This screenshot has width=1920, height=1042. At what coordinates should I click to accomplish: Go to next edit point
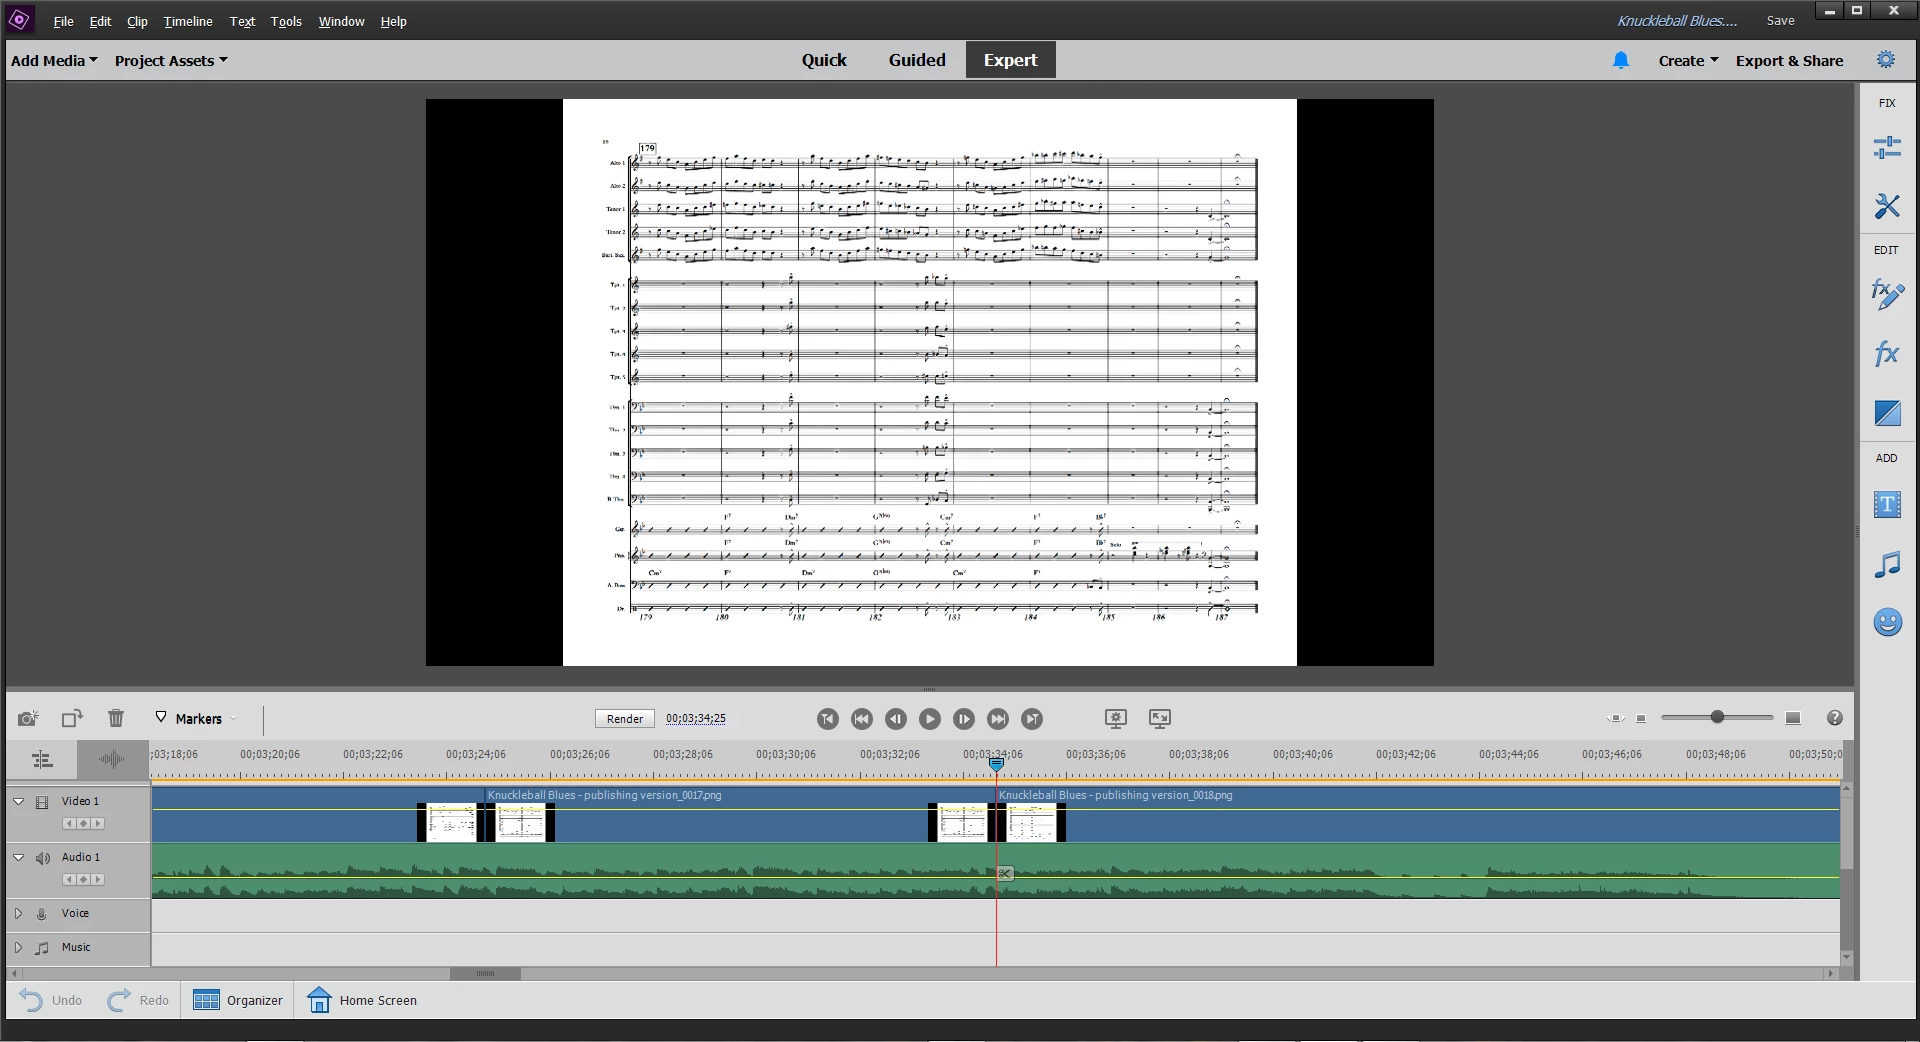1032,719
